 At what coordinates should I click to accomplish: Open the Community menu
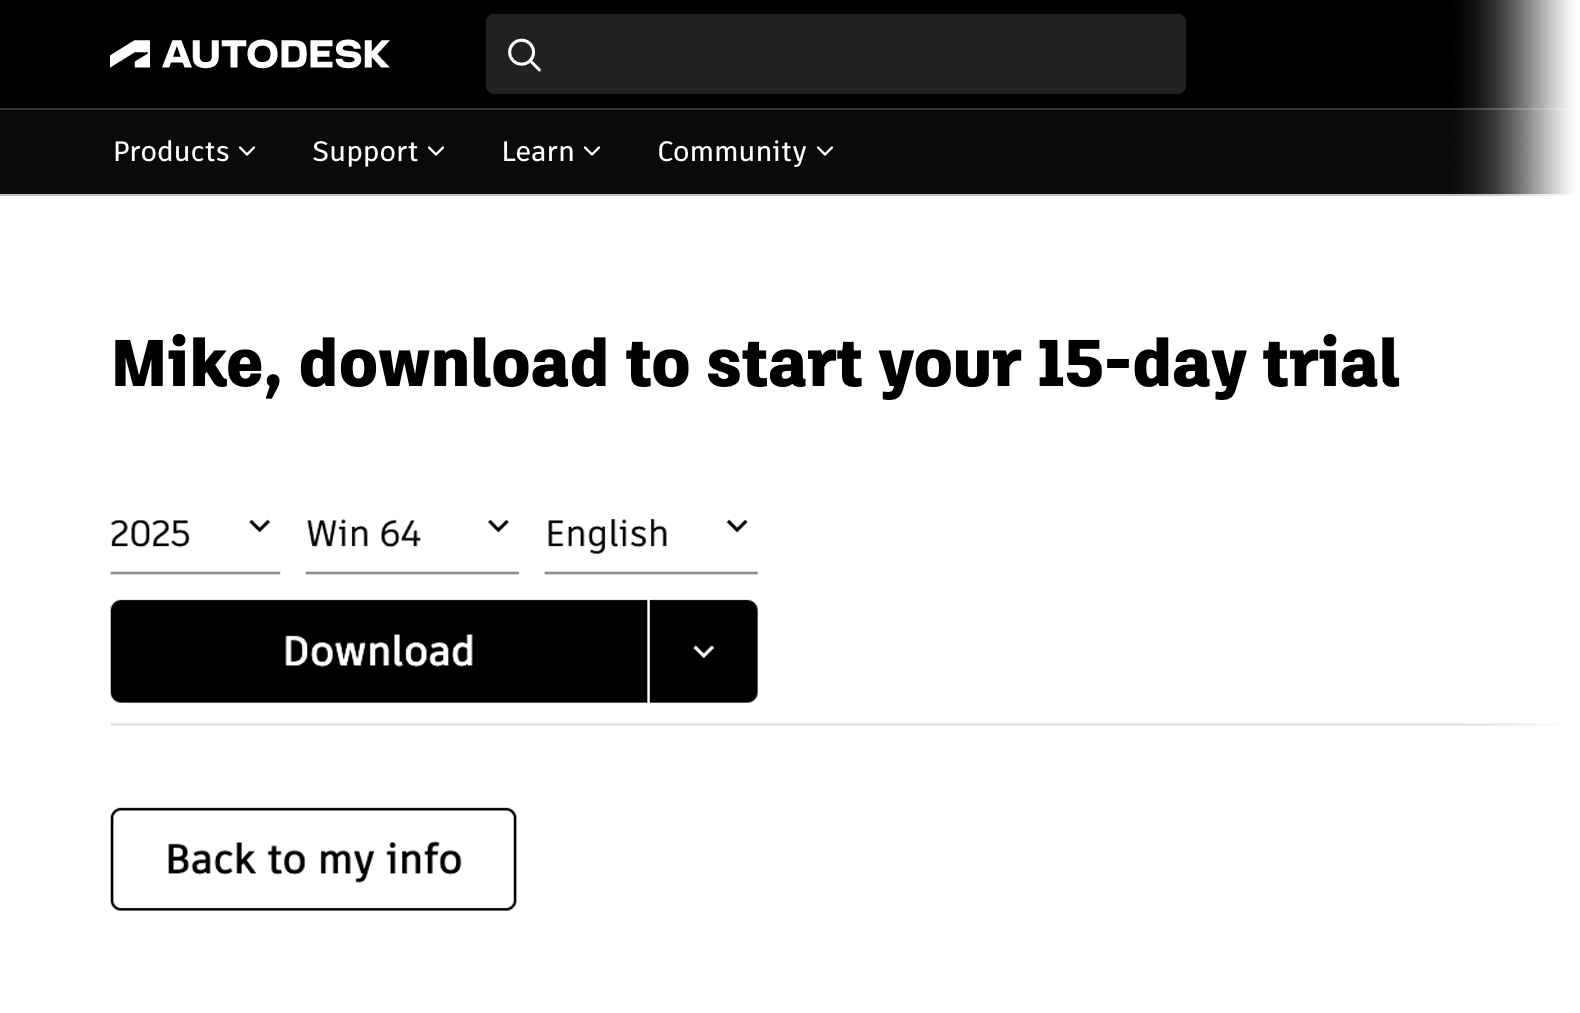[x=731, y=152]
